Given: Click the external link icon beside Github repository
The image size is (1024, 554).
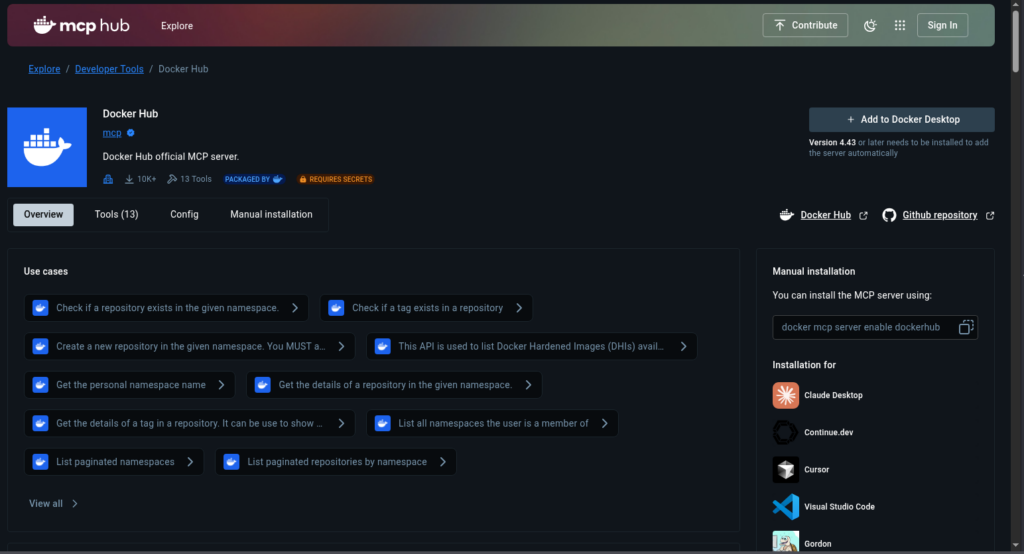Looking at the screenshot, I should click(990, 216).
